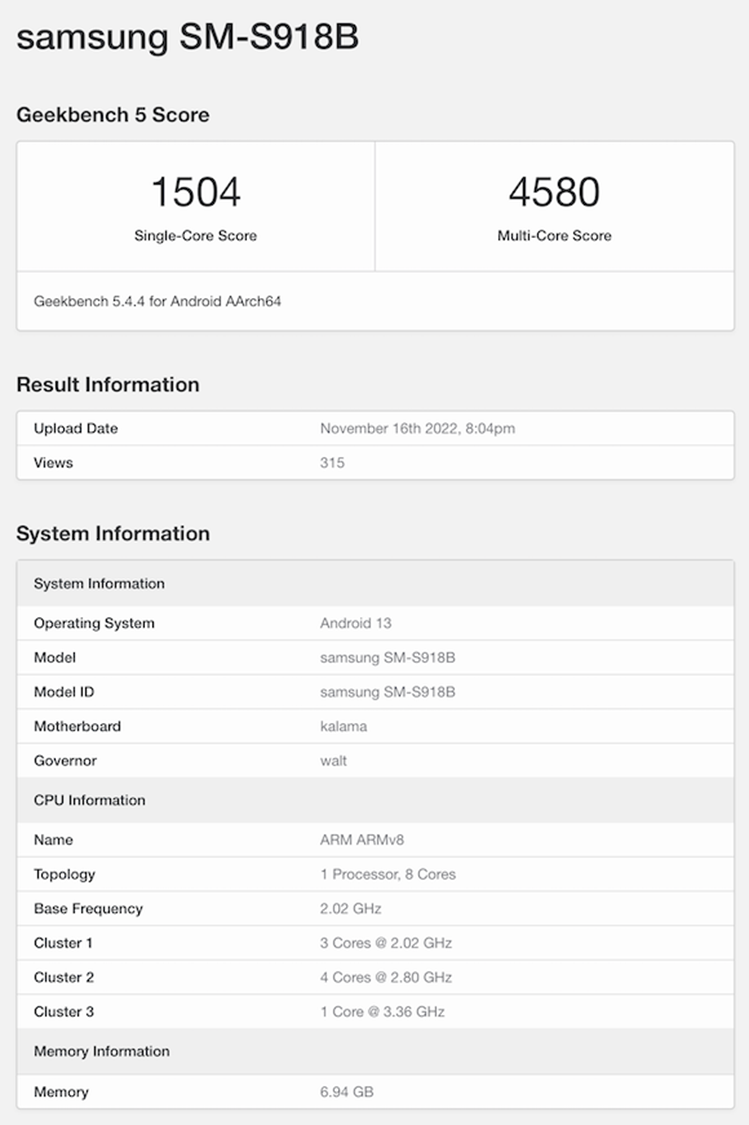Viewport: 749px width, 1125px height.
Task: Click the page title 'samsung SM-S918B'
Action: (187, 37)
